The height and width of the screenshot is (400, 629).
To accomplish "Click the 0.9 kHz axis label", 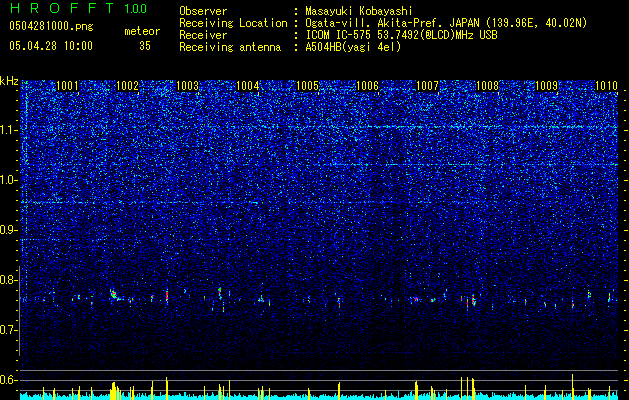I will pos(9,230).
